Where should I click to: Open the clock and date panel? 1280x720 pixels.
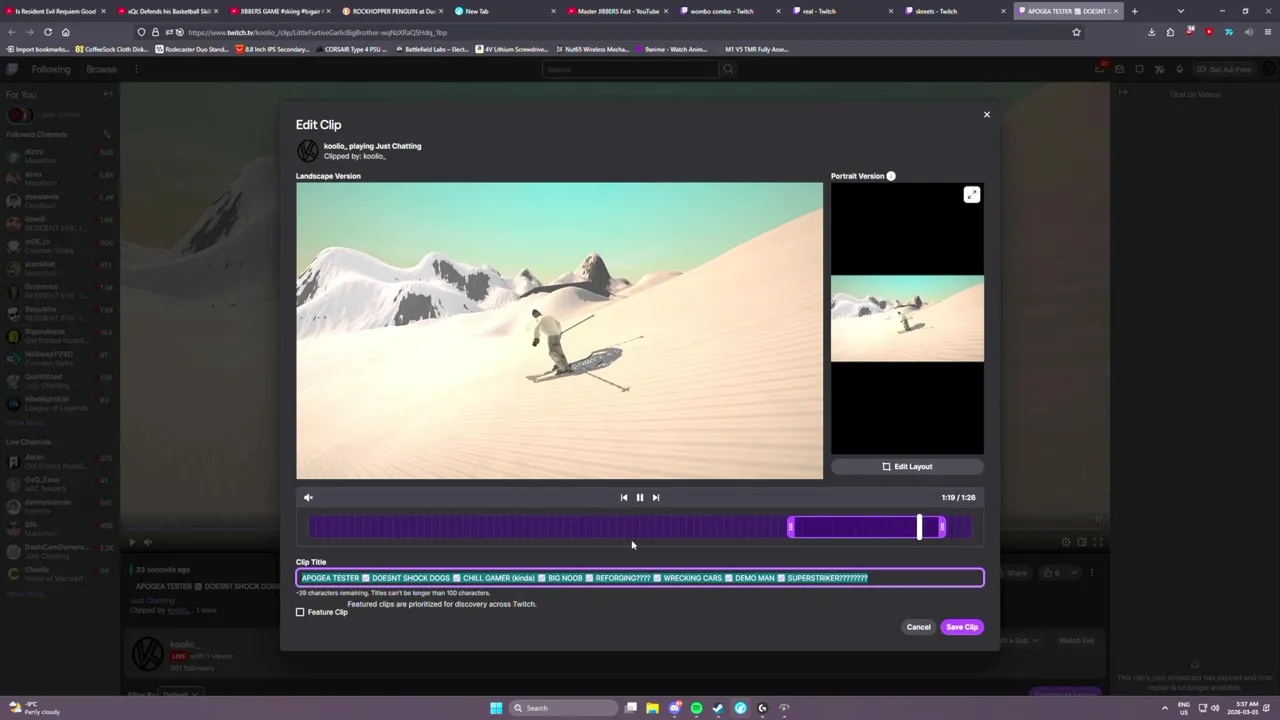(x=1245, y=708)
